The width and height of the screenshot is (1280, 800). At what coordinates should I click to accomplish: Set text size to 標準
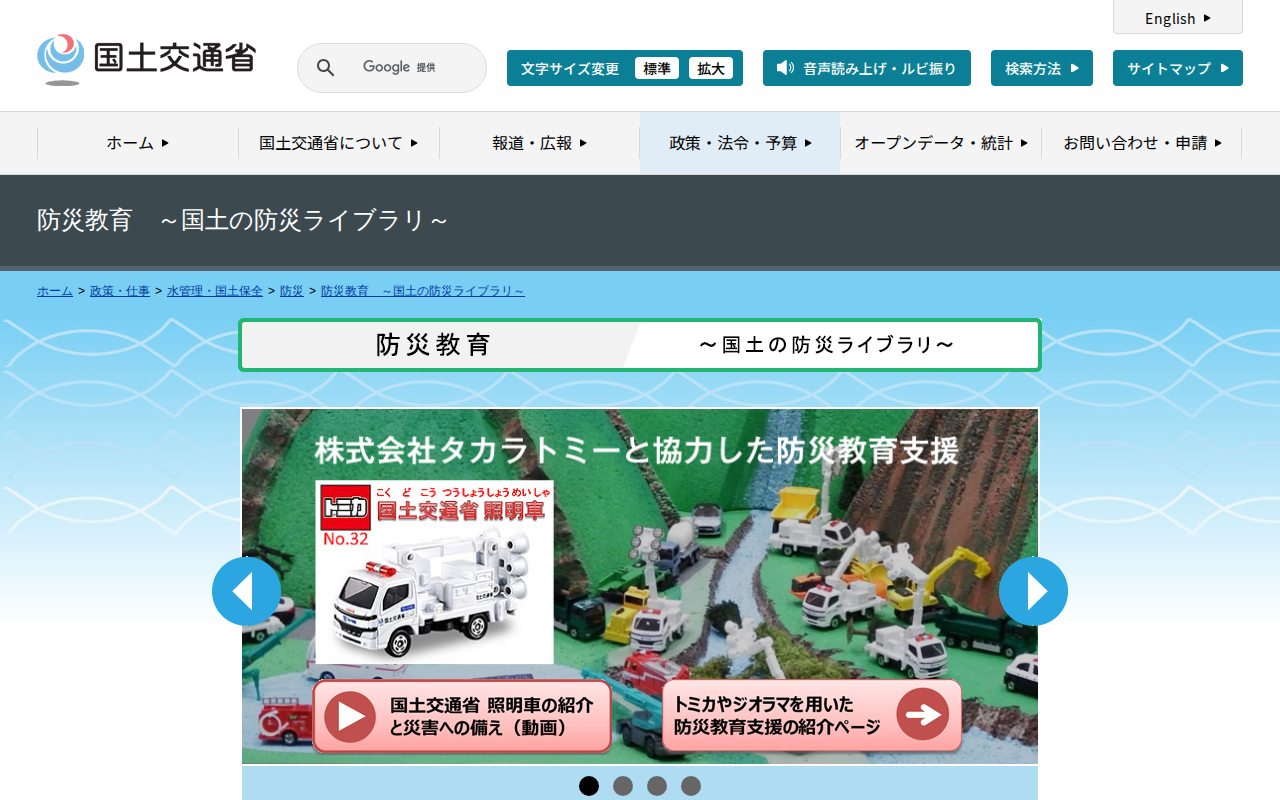point(657,68)
